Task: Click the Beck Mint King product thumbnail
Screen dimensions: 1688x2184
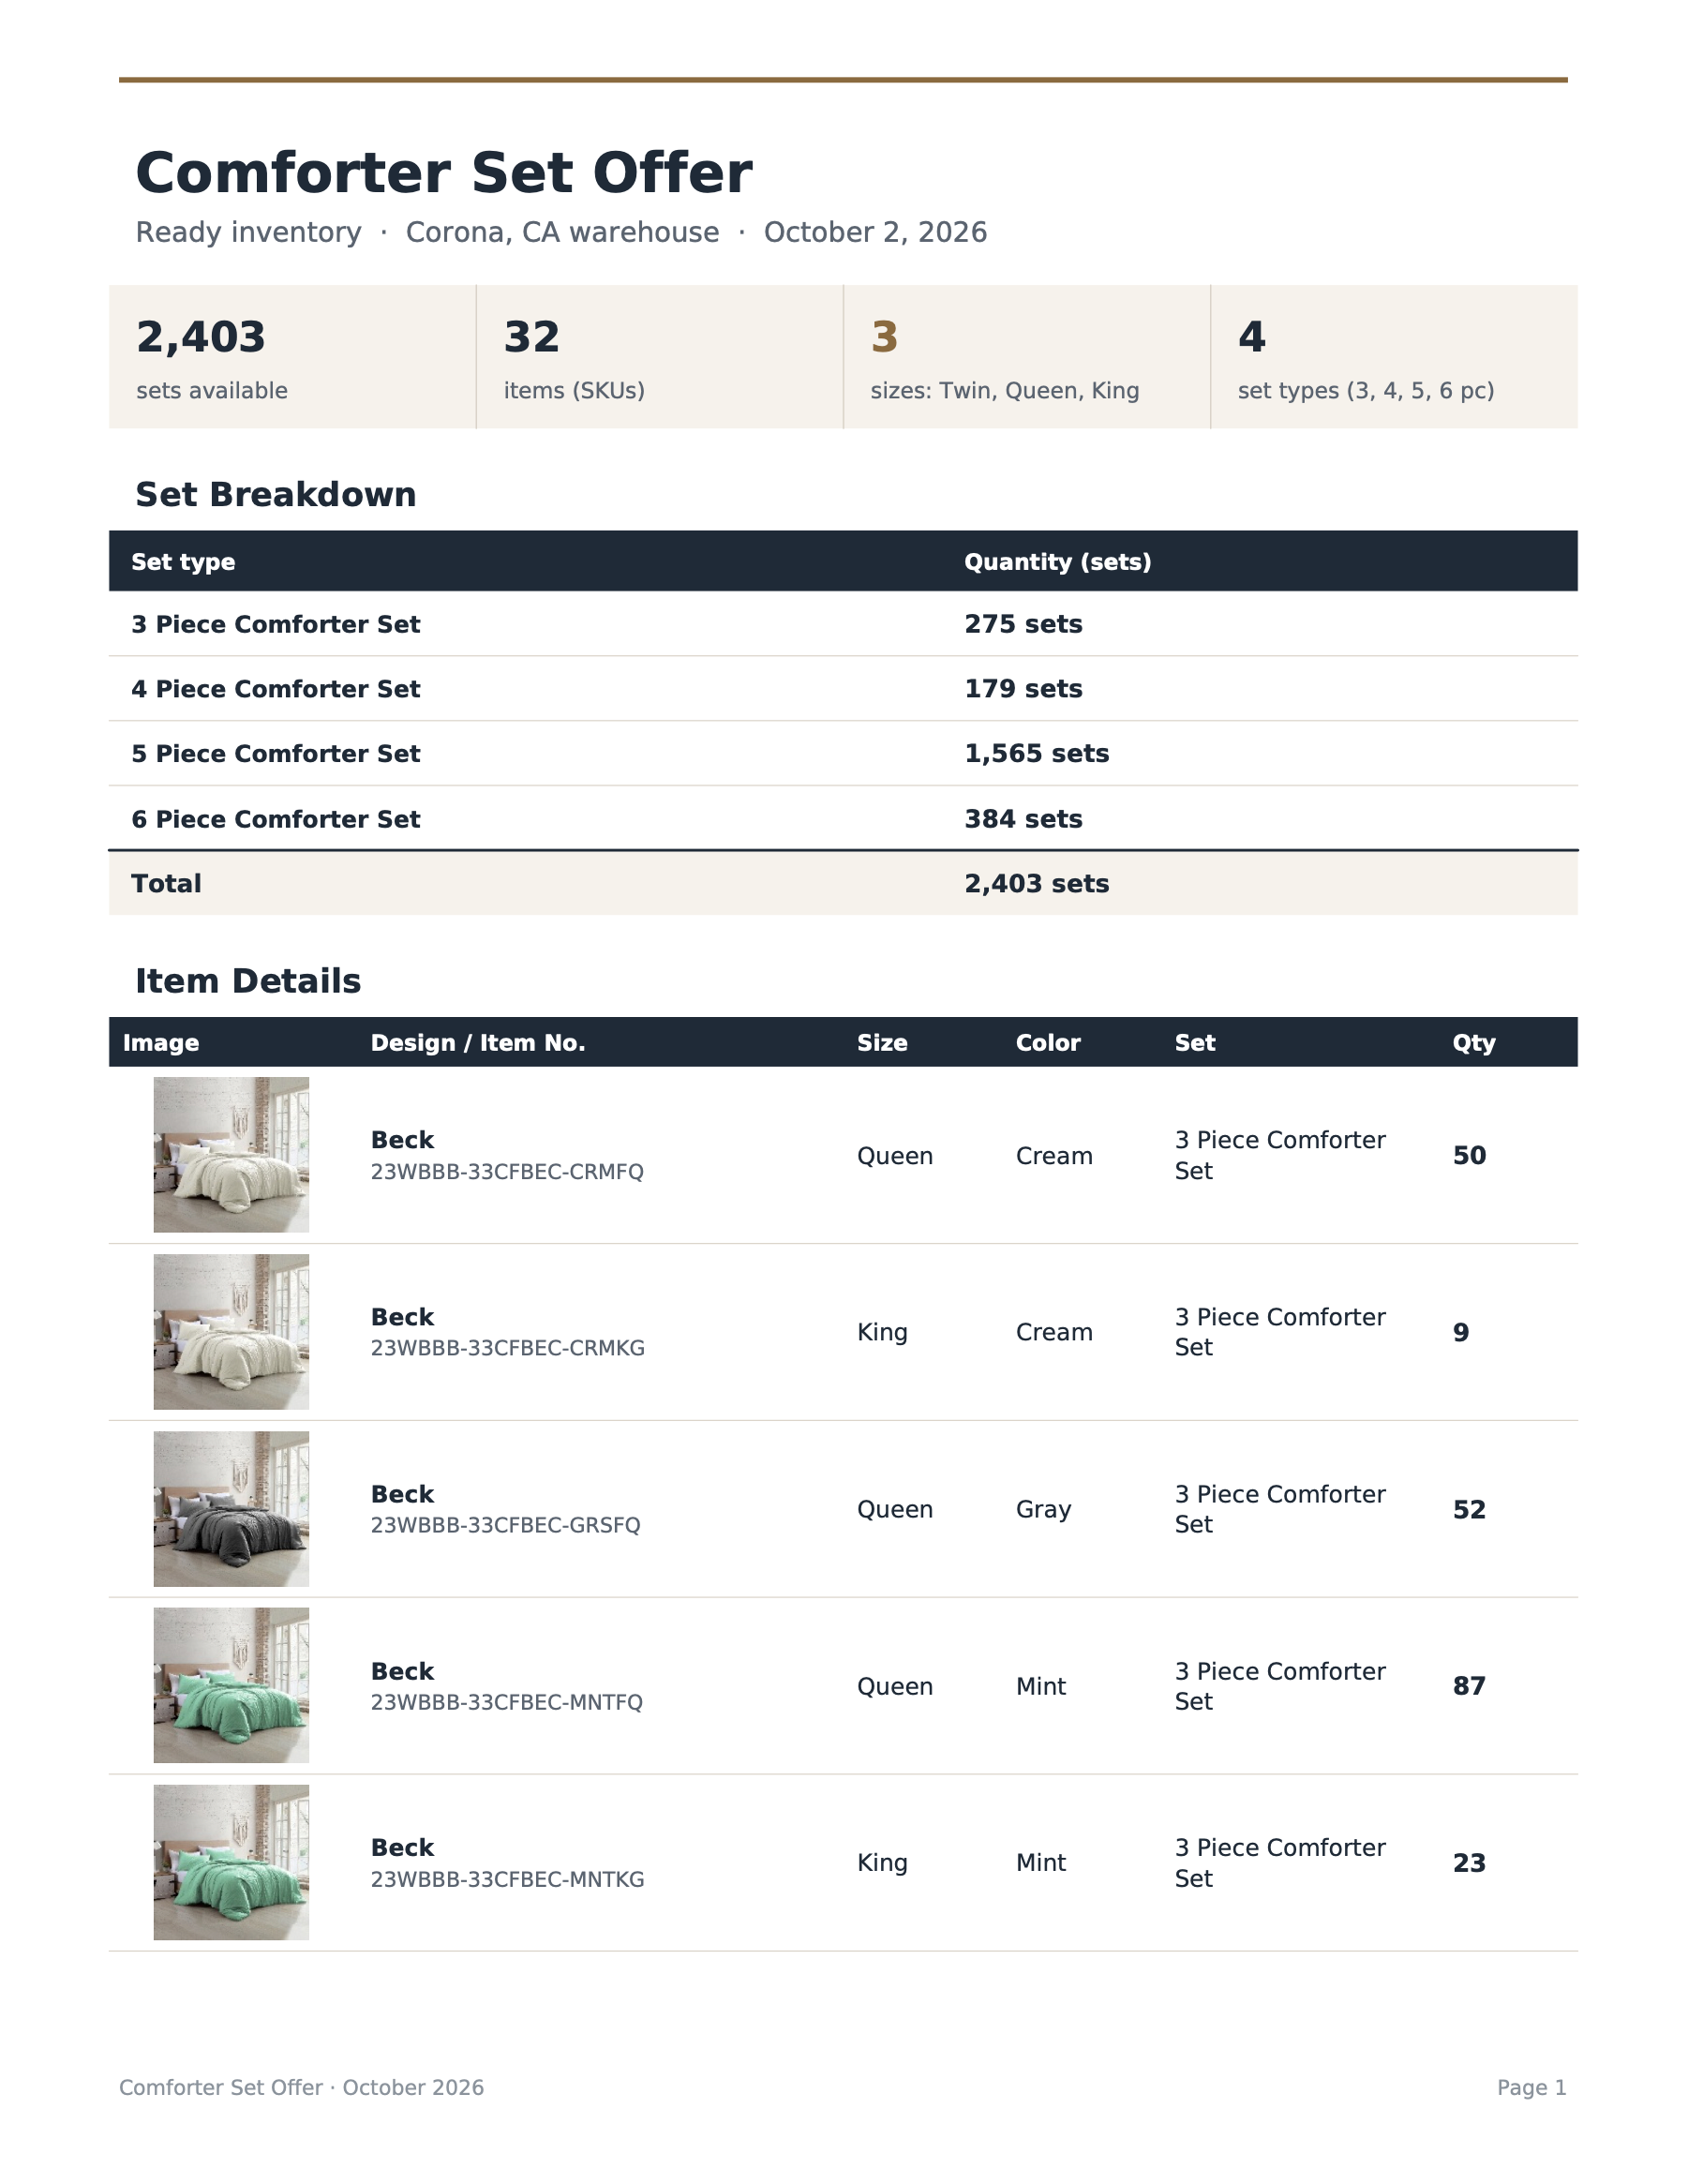Action: [231, 1863]
